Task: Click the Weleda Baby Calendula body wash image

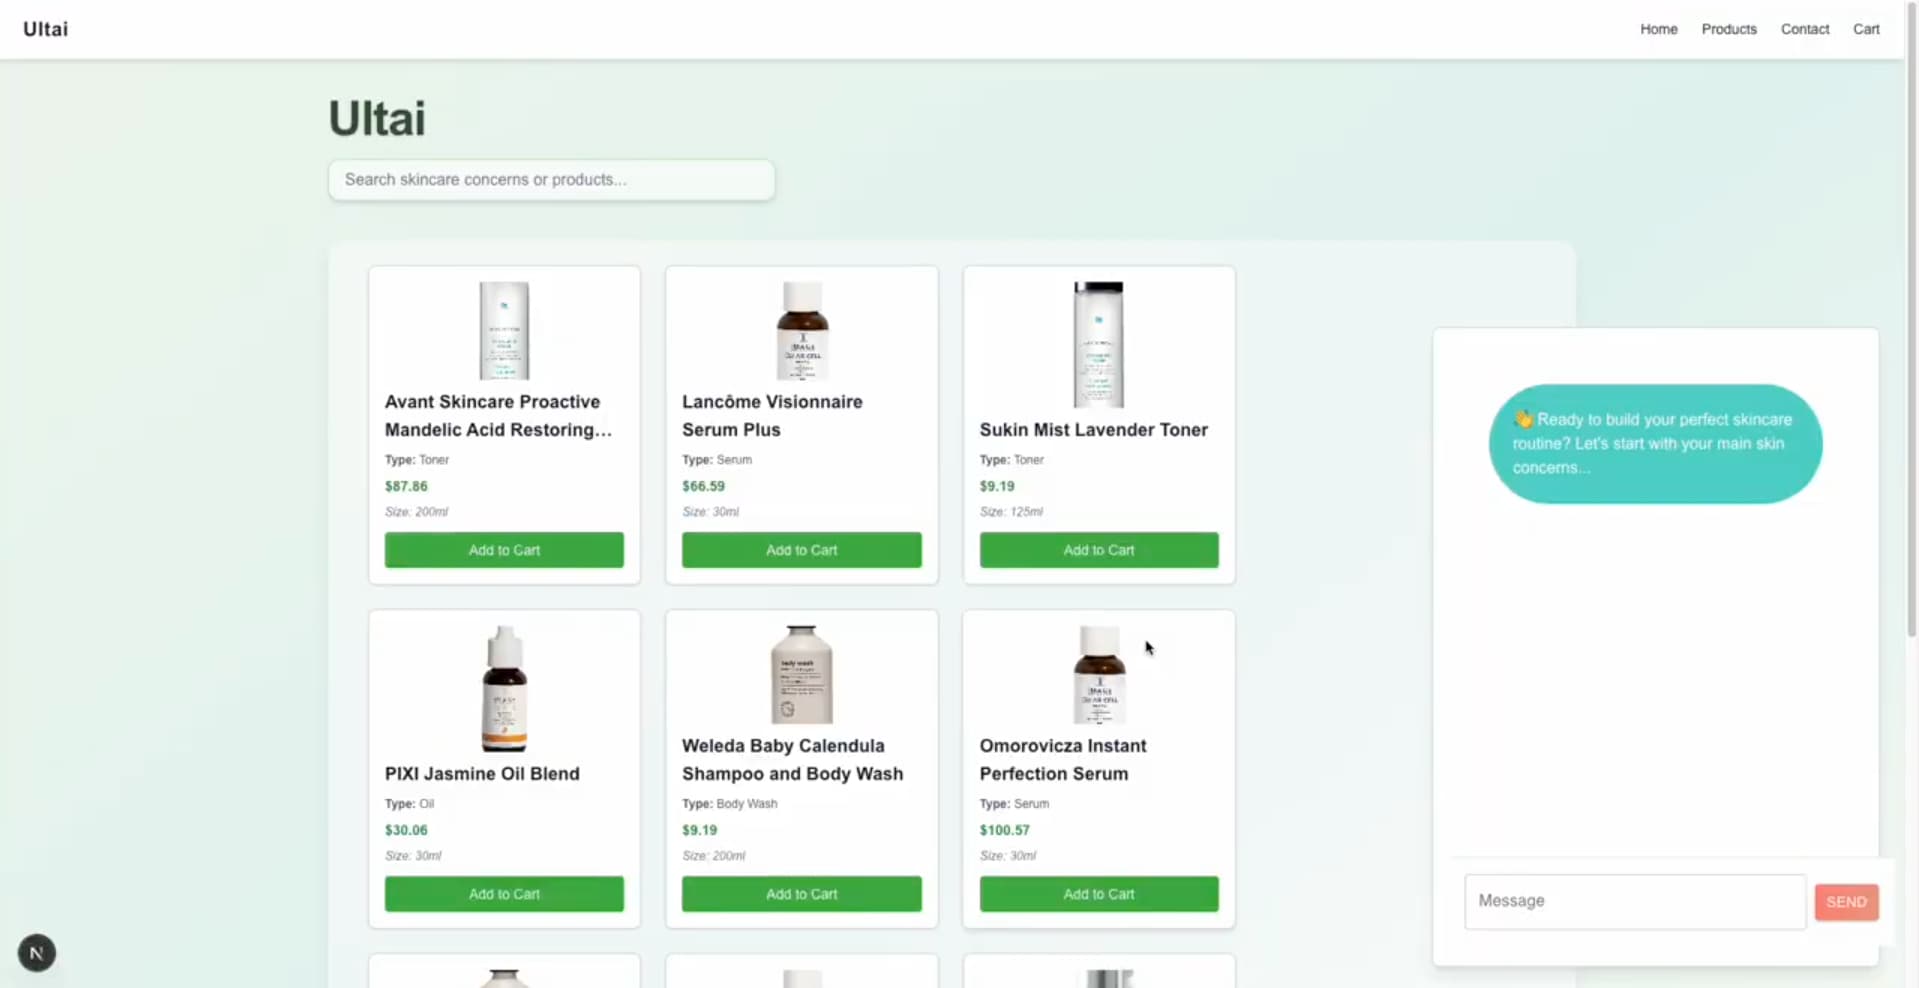Action: coord(802,675)
